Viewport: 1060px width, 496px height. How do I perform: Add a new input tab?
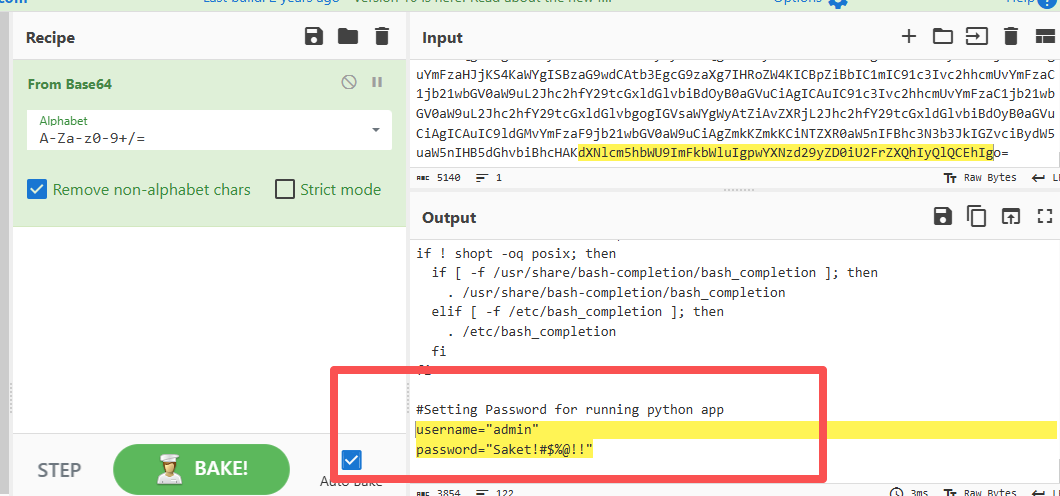click(x=909, y=37)
